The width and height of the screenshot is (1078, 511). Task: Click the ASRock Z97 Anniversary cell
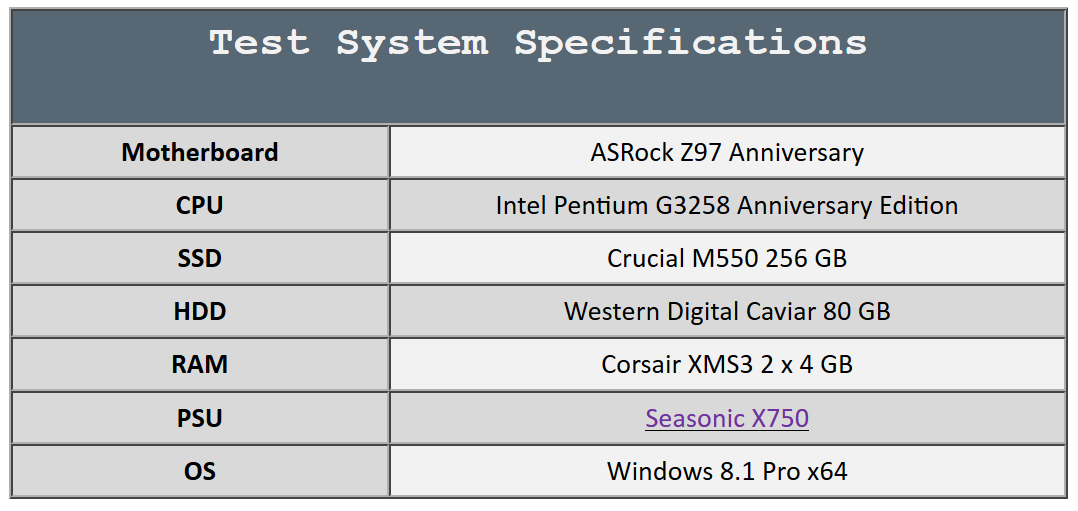[727, 152]
